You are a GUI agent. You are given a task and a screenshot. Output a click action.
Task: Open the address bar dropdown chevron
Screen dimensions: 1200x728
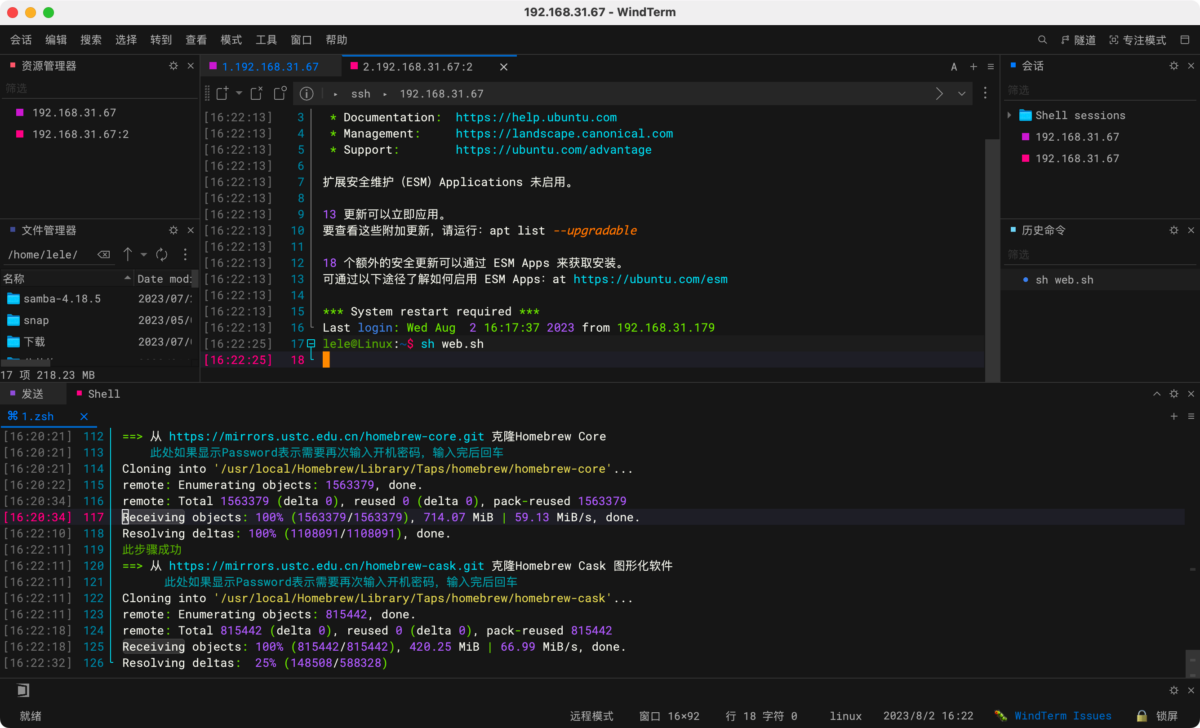pyautogui.click(x=962, y=93)
